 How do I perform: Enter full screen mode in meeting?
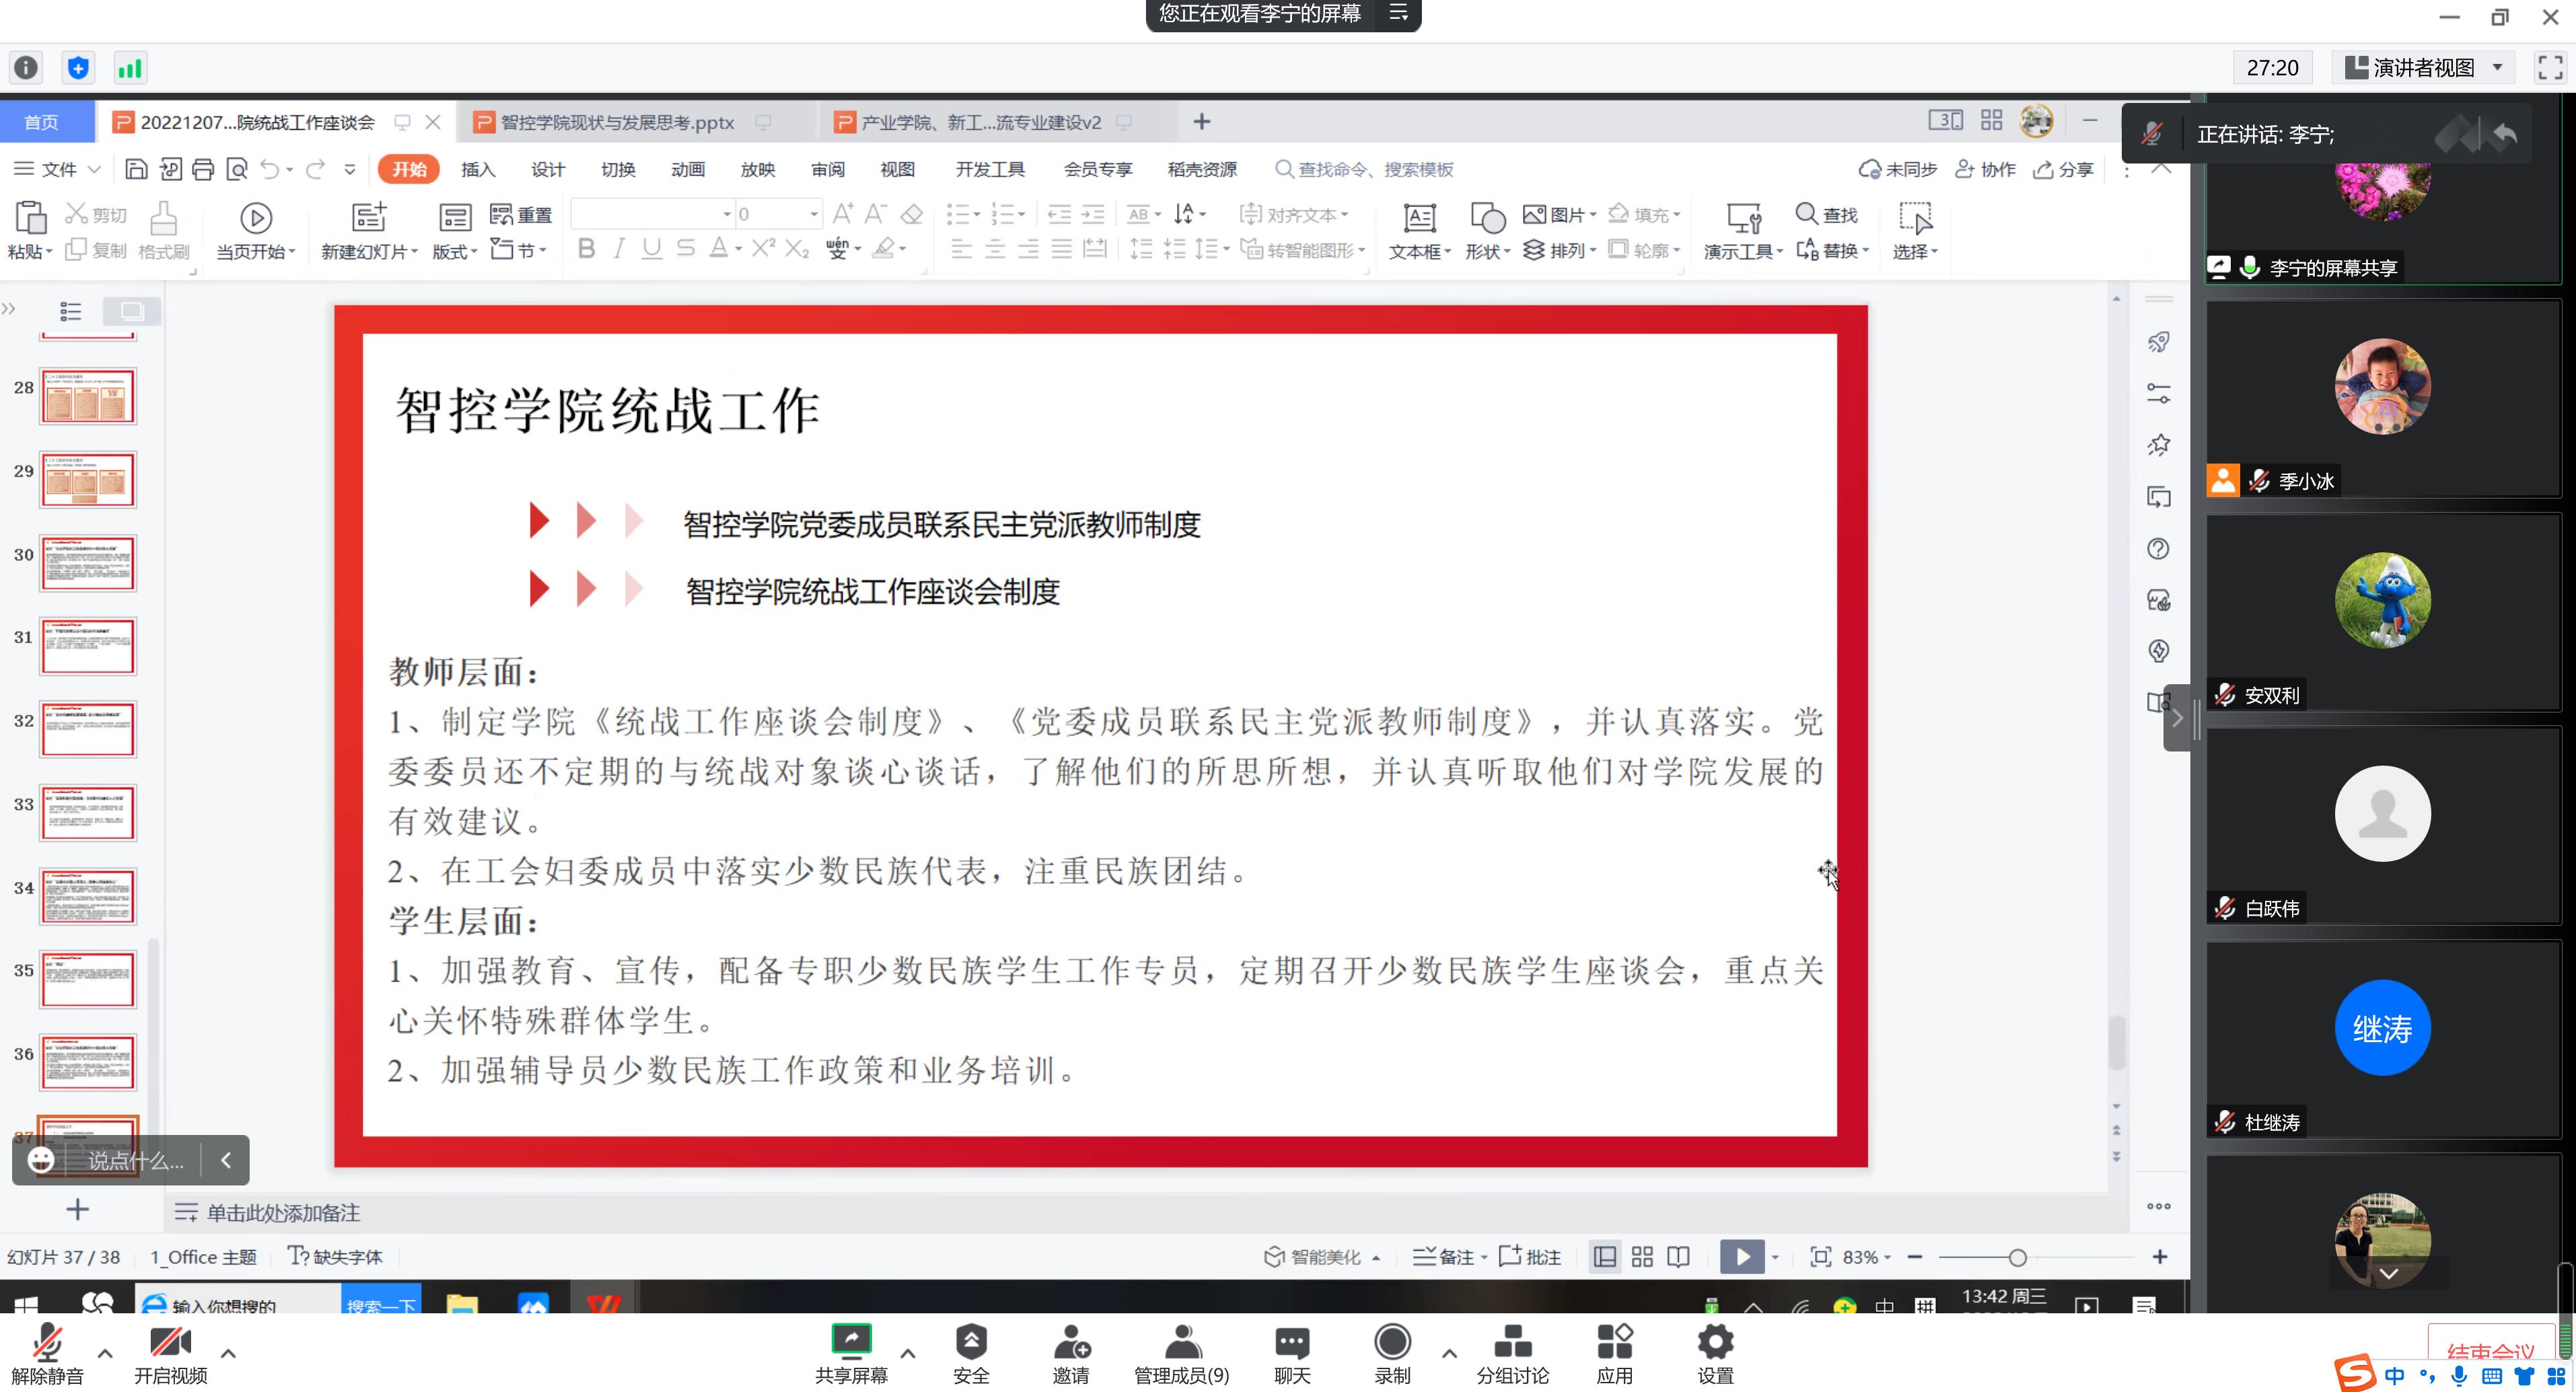2550,68
